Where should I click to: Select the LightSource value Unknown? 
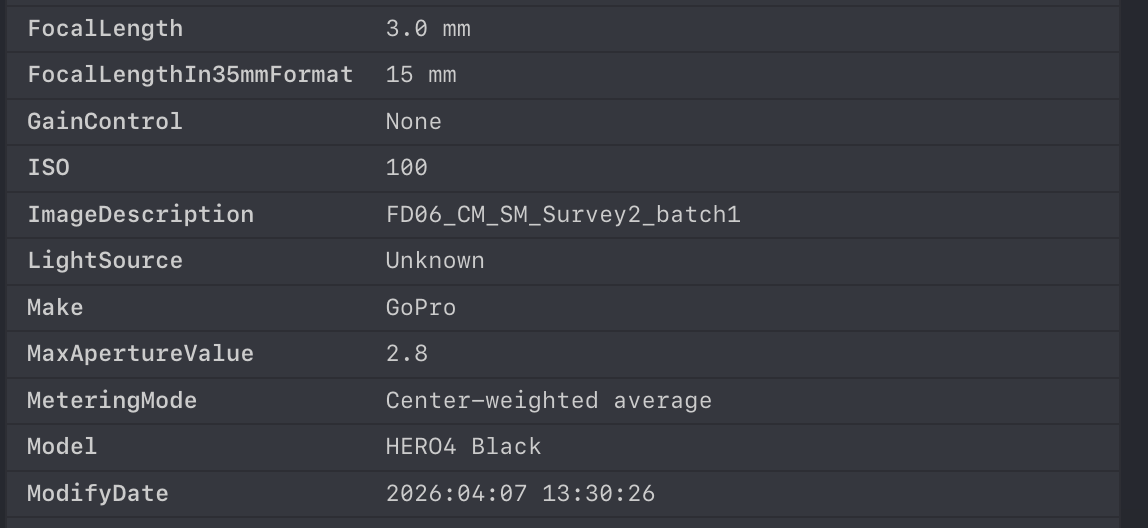(x=435, y=261)
